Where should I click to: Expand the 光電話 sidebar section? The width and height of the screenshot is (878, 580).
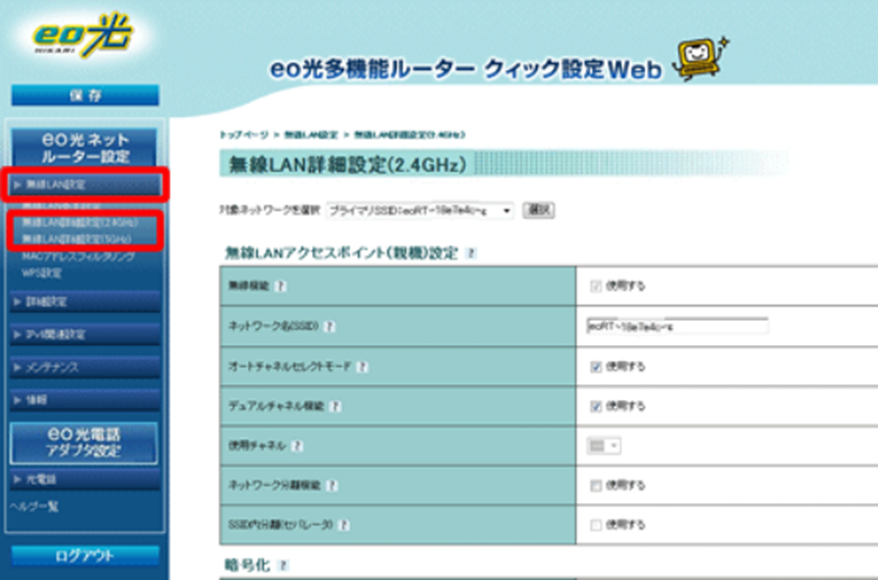[85, 480]
